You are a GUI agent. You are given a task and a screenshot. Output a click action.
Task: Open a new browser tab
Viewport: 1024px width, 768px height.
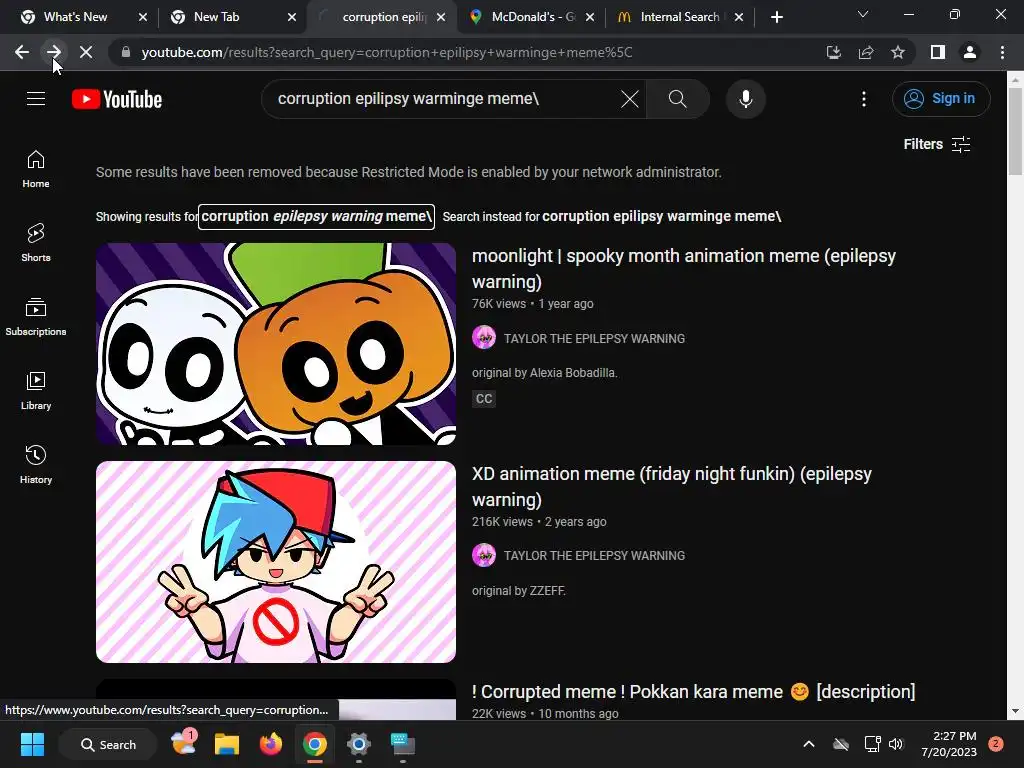776,18
